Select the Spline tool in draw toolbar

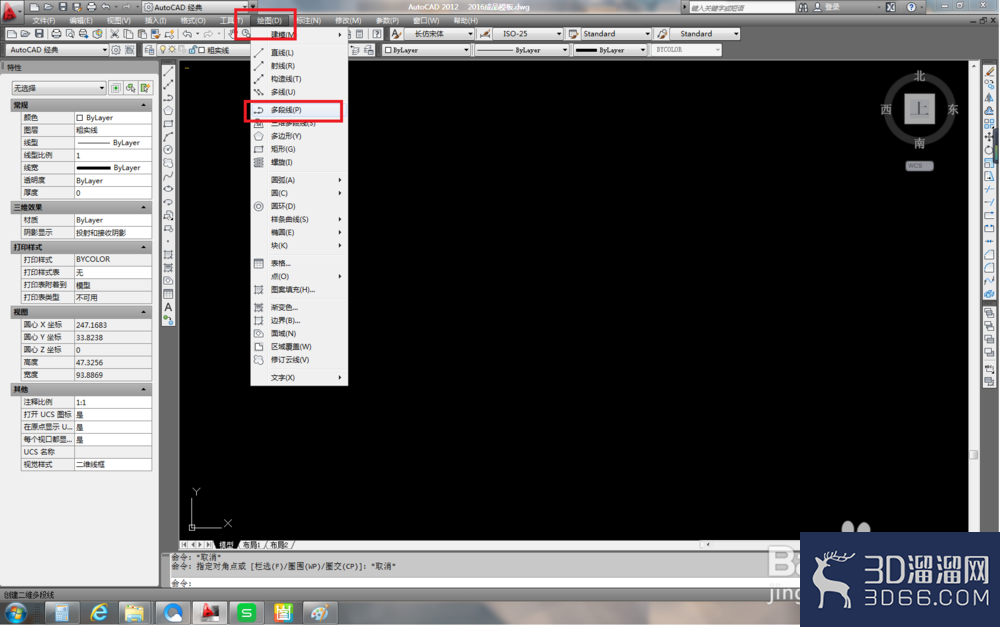[x=168, y=176]
